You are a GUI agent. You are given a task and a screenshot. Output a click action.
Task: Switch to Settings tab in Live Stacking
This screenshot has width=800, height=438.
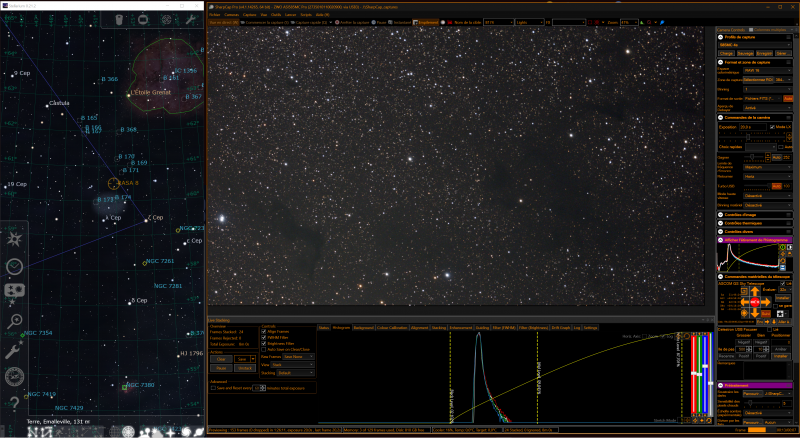pyautogui.click(x=590, y=328)
